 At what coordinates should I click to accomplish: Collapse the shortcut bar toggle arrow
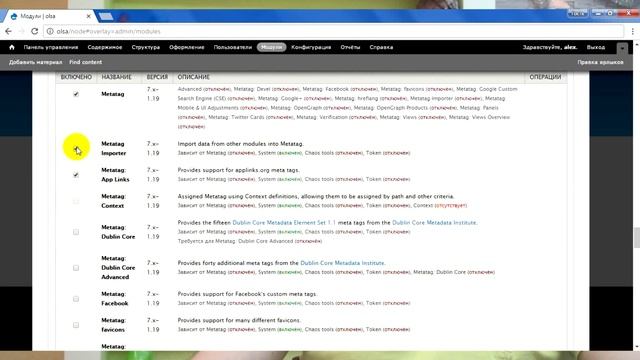622,48
